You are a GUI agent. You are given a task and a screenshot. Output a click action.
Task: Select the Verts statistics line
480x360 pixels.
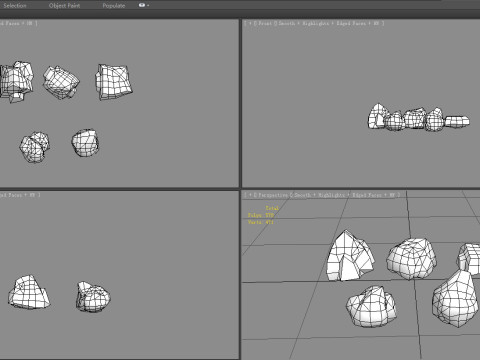point(261,222)
